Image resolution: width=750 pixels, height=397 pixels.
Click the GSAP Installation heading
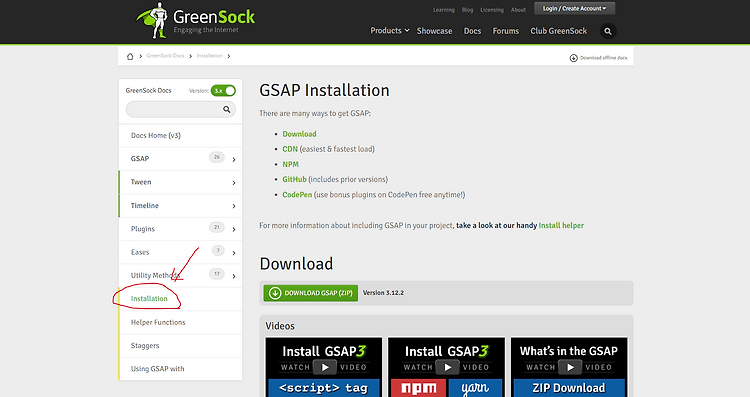(x=324, y=90)
